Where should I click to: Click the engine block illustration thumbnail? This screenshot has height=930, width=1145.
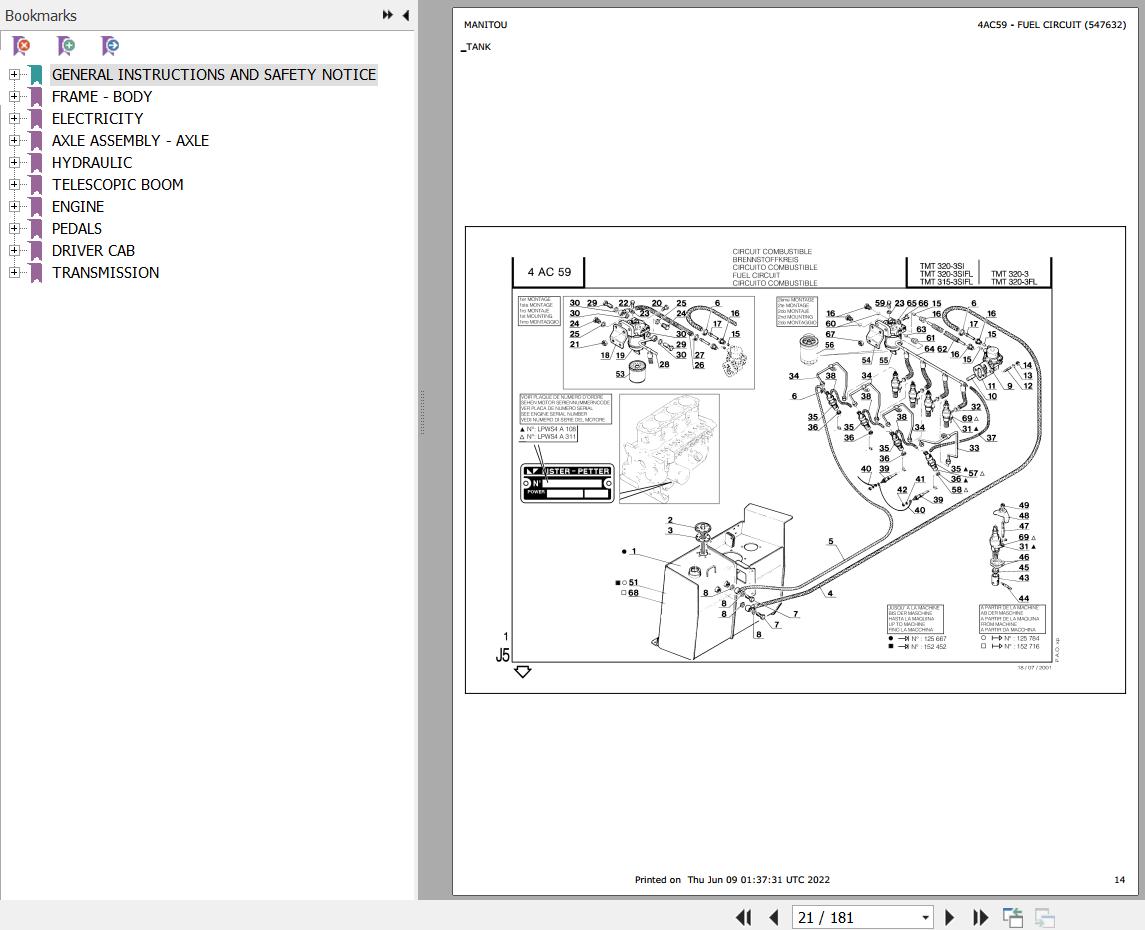(x=669, y=448)
